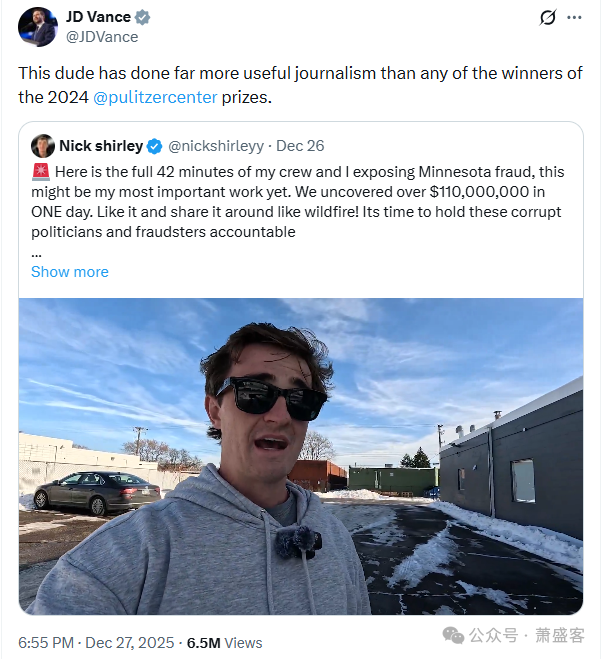Click JD Vance's verified checkmark badge
604x659 pixels.
click(x=143, y=17)
